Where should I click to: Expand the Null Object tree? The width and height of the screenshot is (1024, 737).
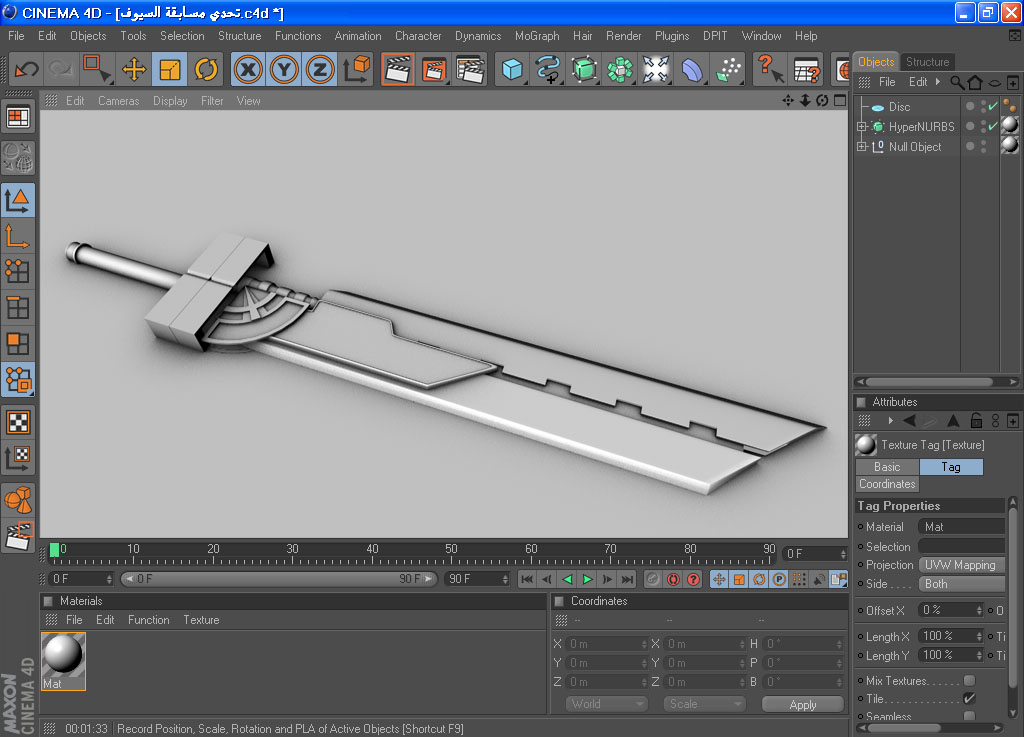click(x=862, y=147)
